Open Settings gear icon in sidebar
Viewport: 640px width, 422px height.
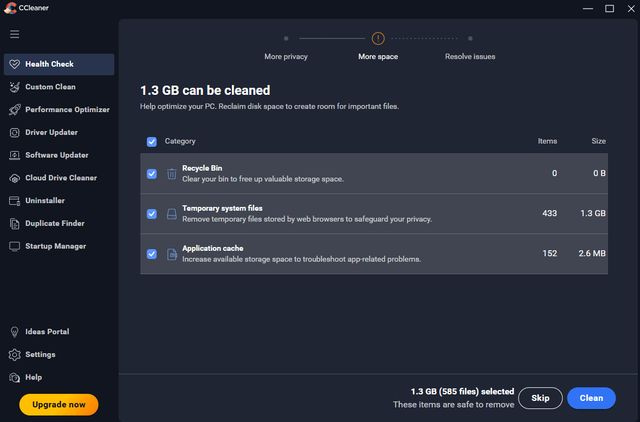coord(14,355)
